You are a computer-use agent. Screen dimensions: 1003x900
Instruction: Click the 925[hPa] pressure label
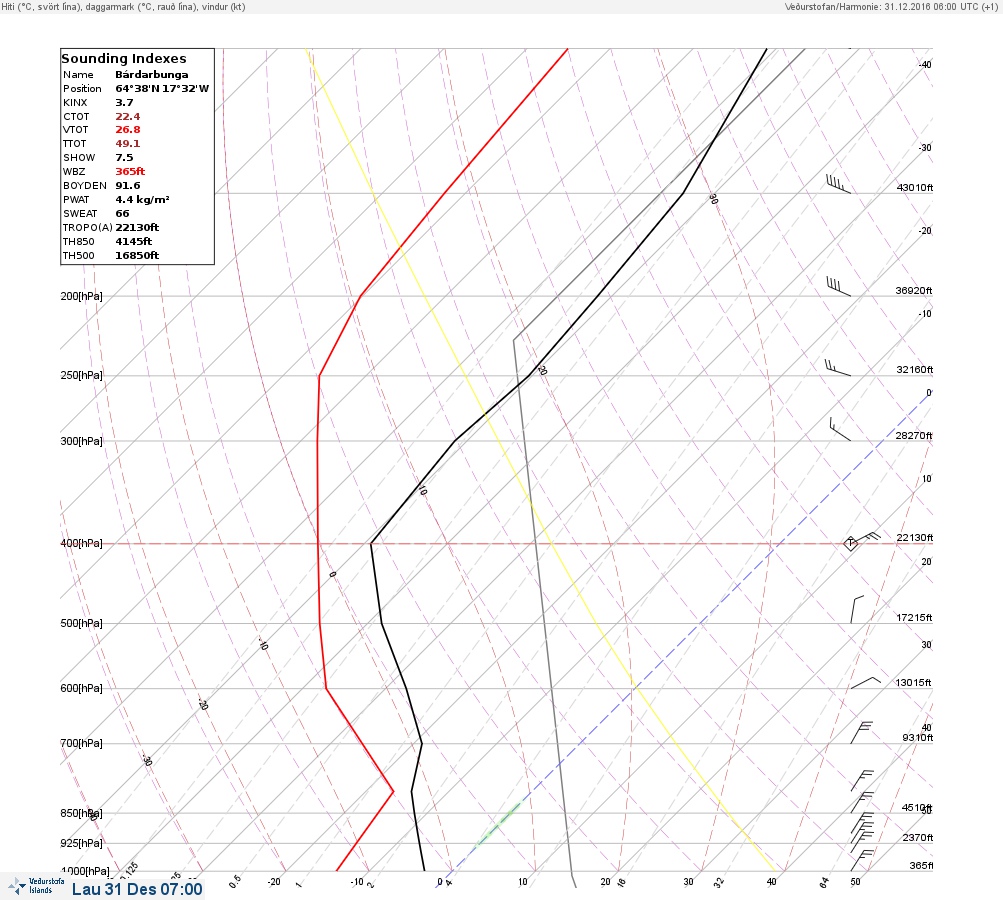(x=81, y=843)
